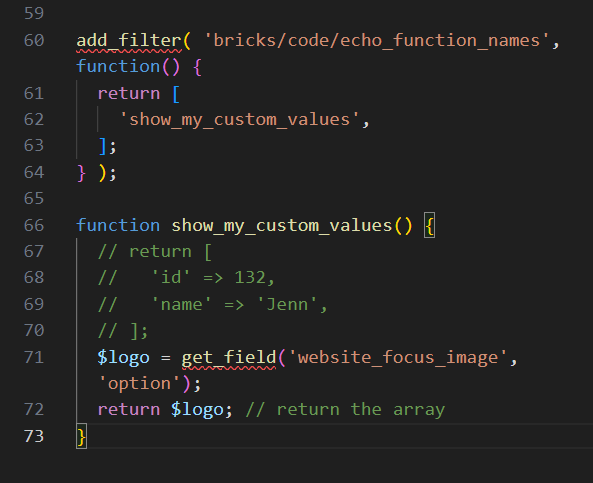Image resolution: width=593 pixels, height=483 pixels.
Task: Click line number 71 in gutter
Action: (x=34, y=357)
